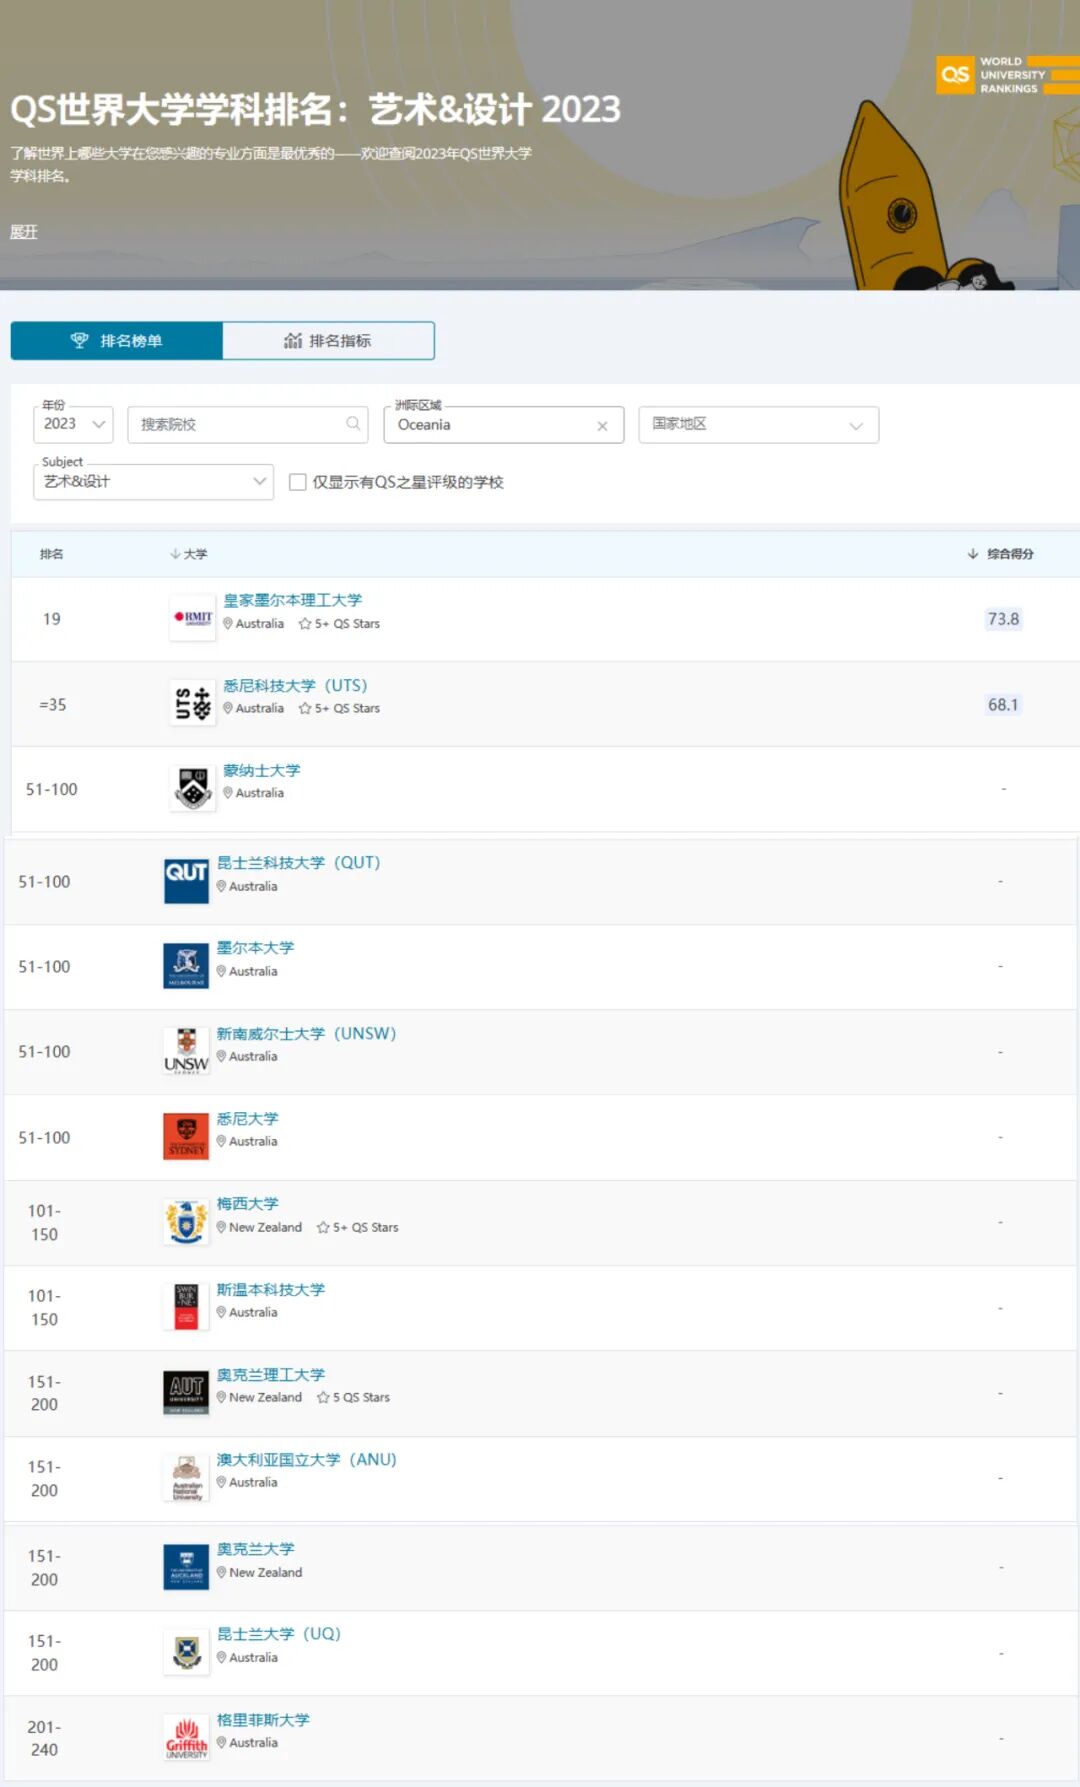Open 悉尼大学 link
Viewport: 1080px width, 1787px height.
pos(248,1119)
